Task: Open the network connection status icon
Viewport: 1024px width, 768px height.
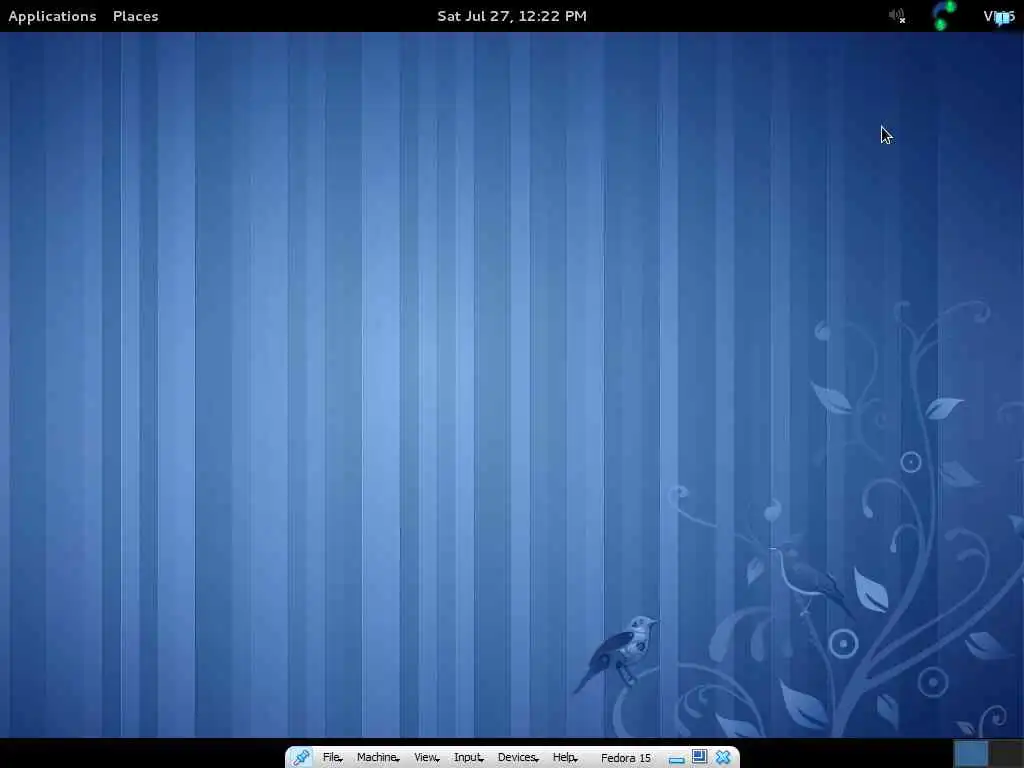Action: pos(944,16)
